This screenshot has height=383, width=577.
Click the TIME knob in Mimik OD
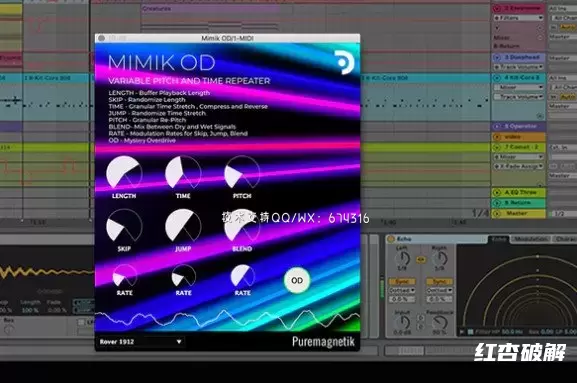point(183,173)
